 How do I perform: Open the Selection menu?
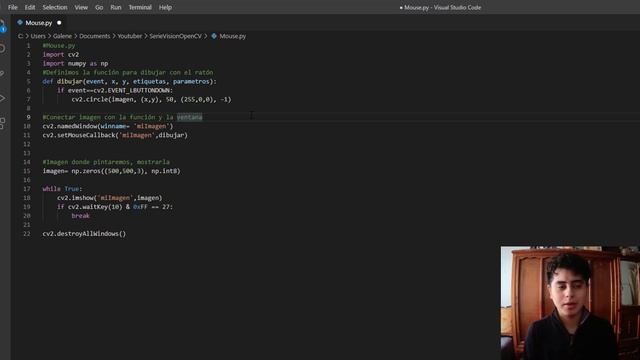[55, 7]
